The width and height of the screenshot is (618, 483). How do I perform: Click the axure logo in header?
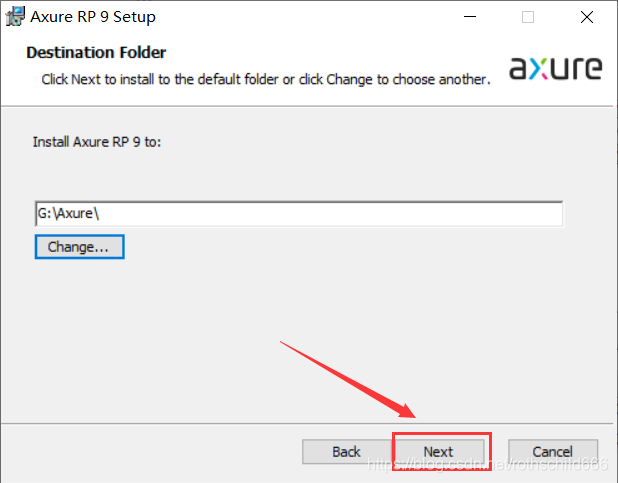[556, 69]
